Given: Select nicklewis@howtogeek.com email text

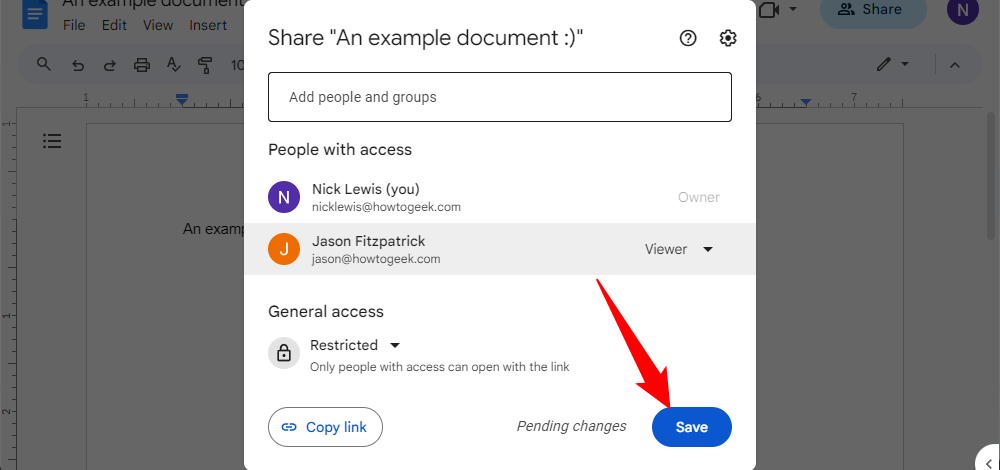Looking at the screenshot, I should coord(386,207).
